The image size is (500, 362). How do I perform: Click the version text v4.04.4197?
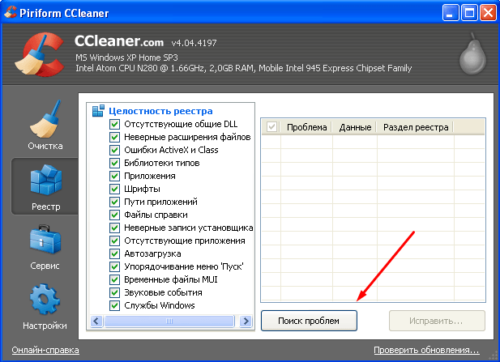(x=194, y=43)
